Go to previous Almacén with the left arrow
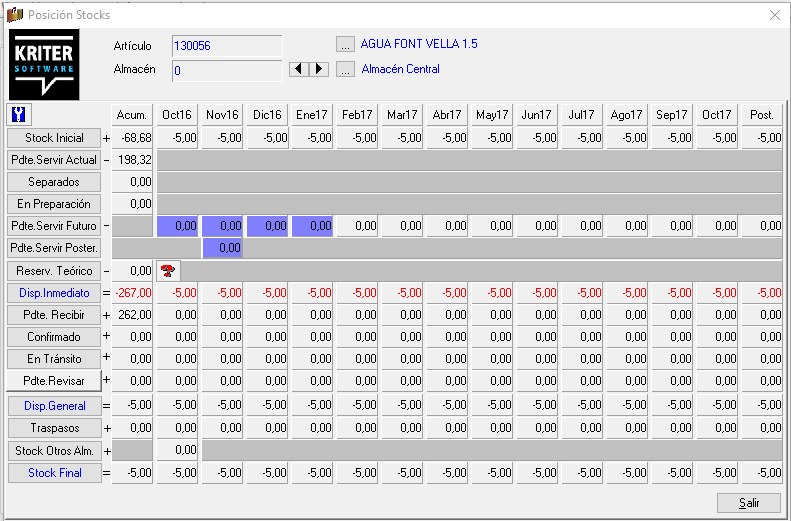This screenshot has width=791, height=521. (299, 69)
